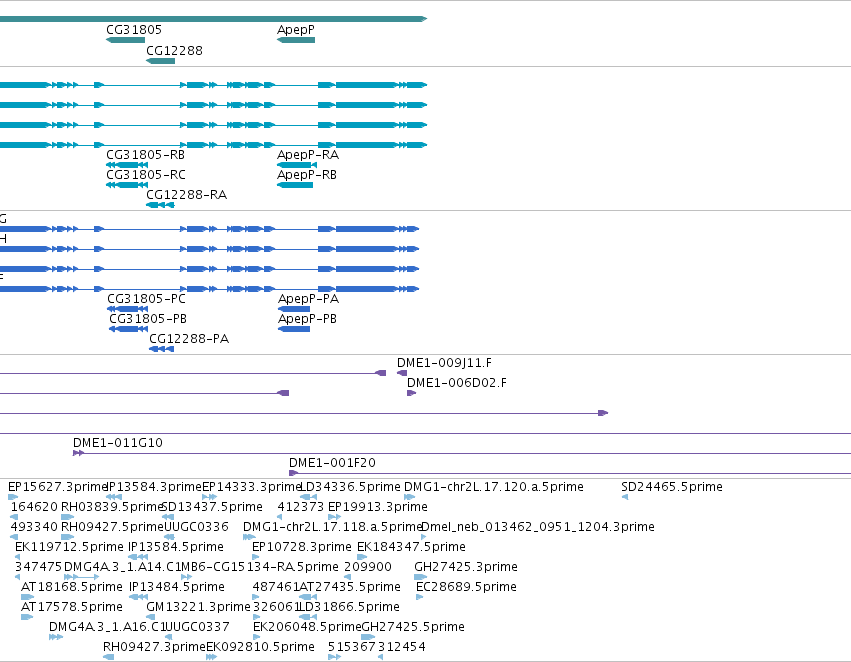This screenshot has height=662, width=851.
Task: Open the DME1-011G10 clone label
Action: [118, 443]
